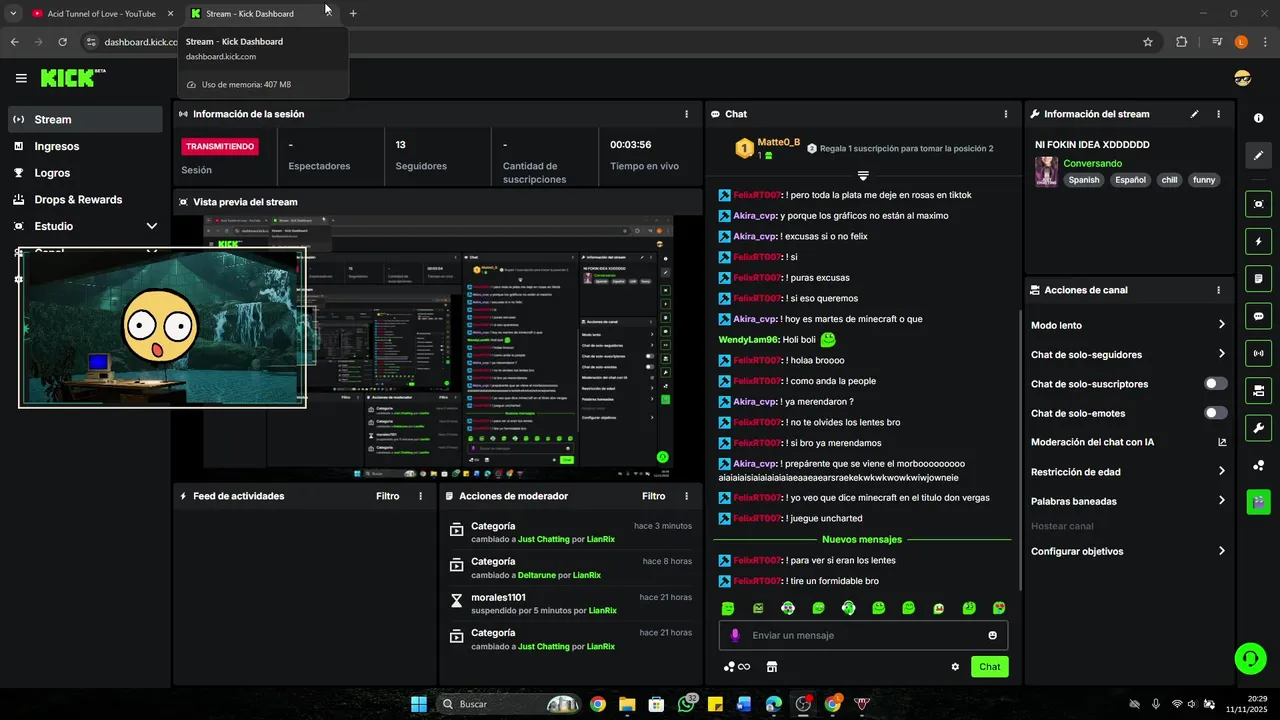The height and width of the screenshot is (720, 1280).
Task: Open options menu of Información del stream
Action: tap(1218, 114)
